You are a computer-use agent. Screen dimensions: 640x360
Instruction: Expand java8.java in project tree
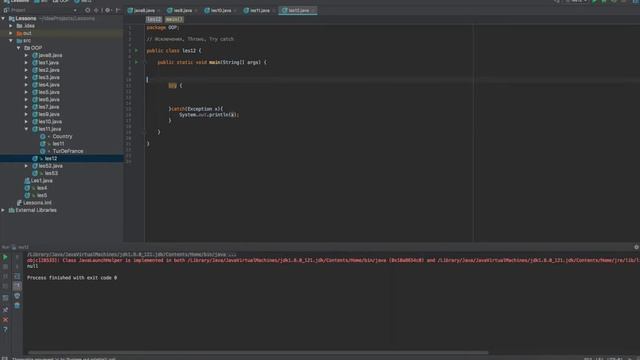point(27,55)
